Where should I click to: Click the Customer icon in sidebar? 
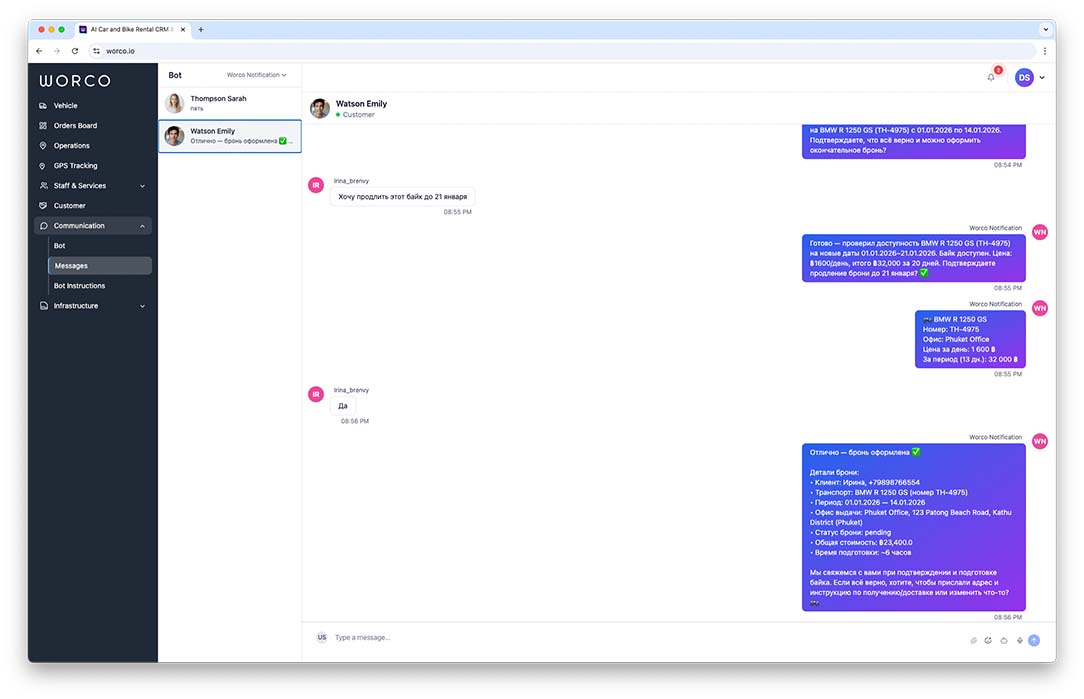[43, 206]
